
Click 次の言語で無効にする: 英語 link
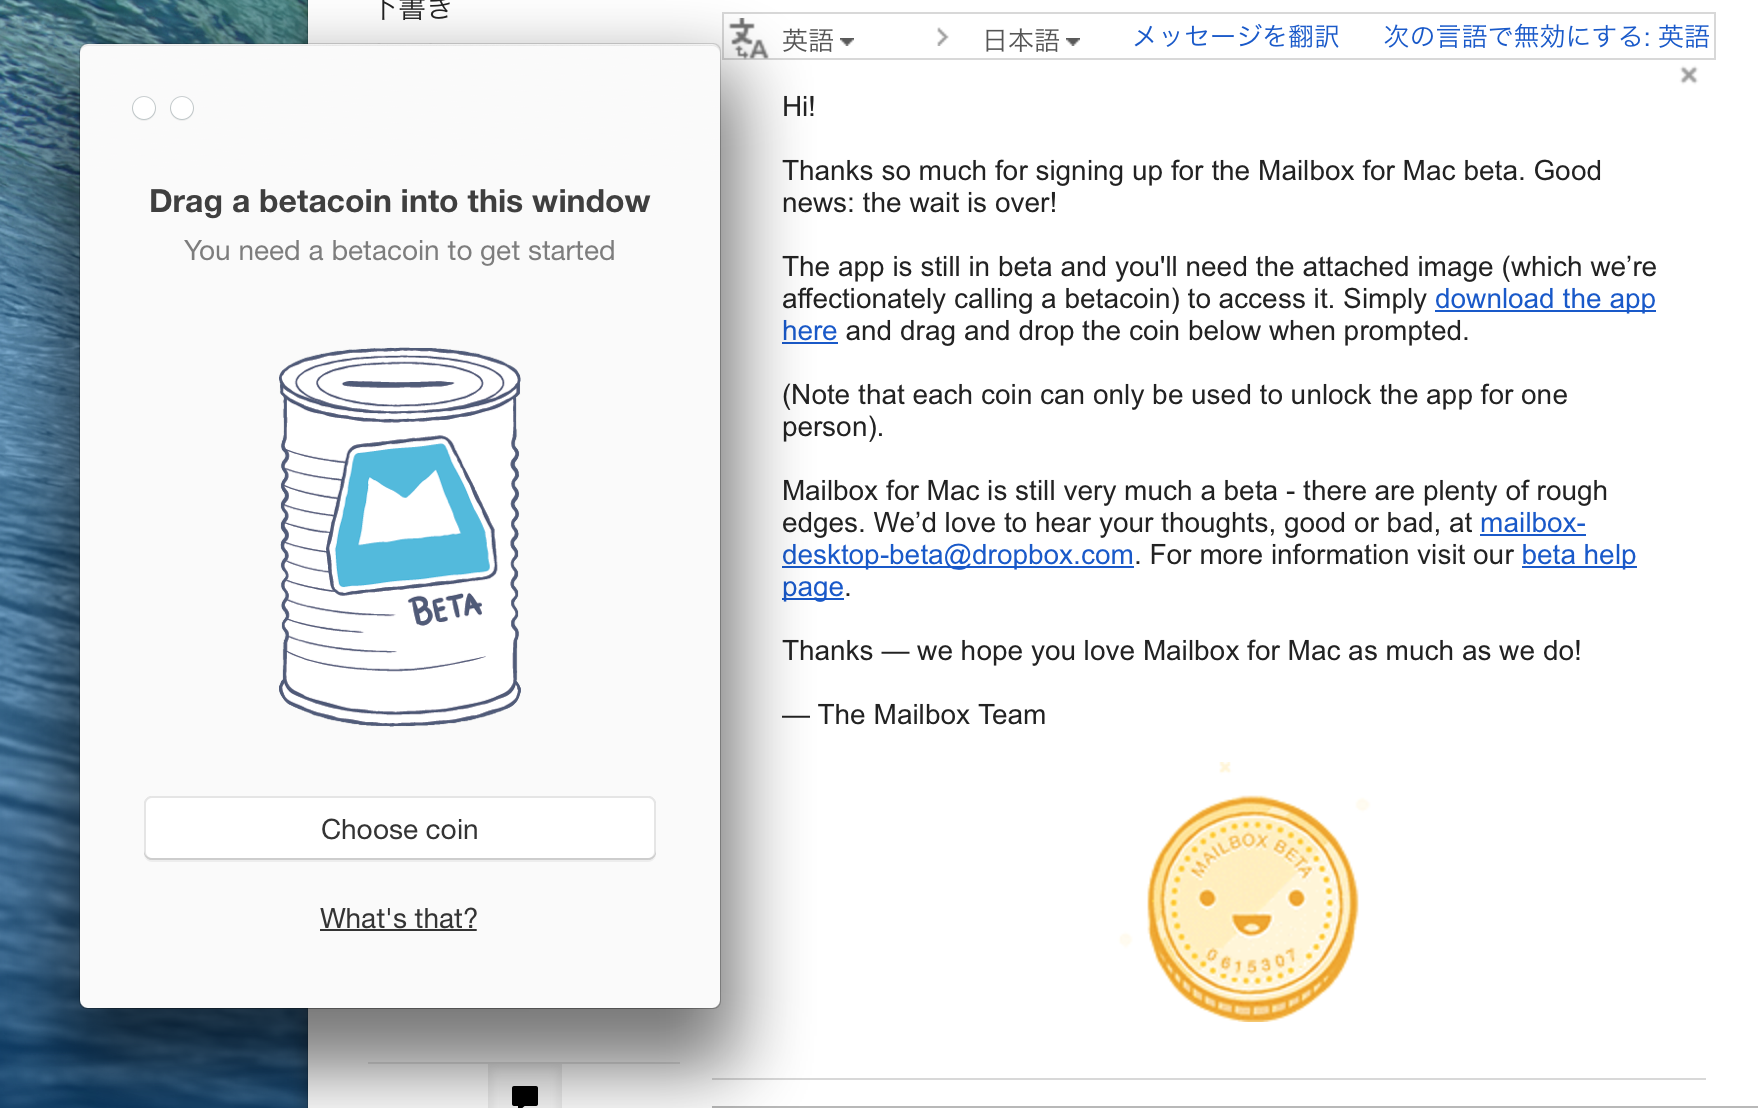(1546, 37)
